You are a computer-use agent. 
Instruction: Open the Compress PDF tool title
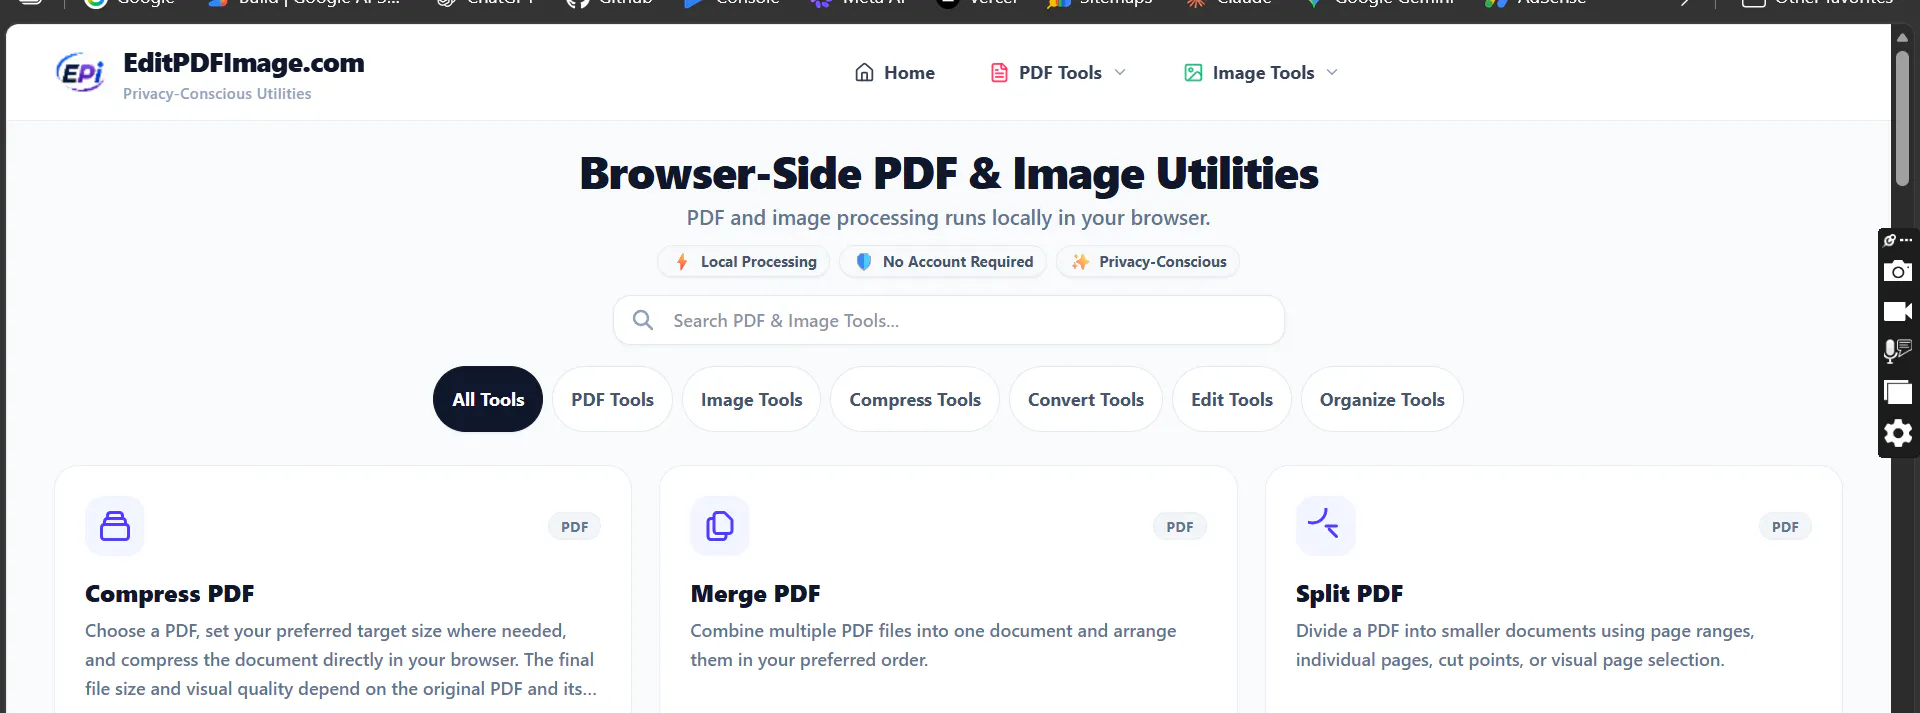click(170, 594)
